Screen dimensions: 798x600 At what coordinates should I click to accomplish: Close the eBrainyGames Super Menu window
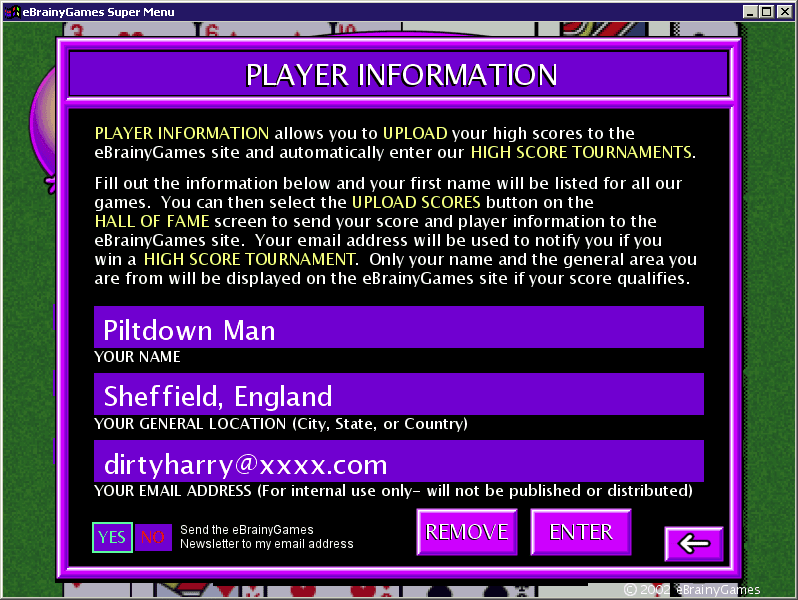point(784,12)
